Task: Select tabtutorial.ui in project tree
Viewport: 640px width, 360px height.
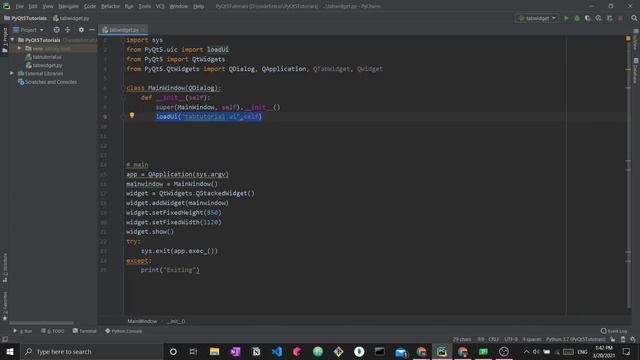Action: tap(44, 57)
